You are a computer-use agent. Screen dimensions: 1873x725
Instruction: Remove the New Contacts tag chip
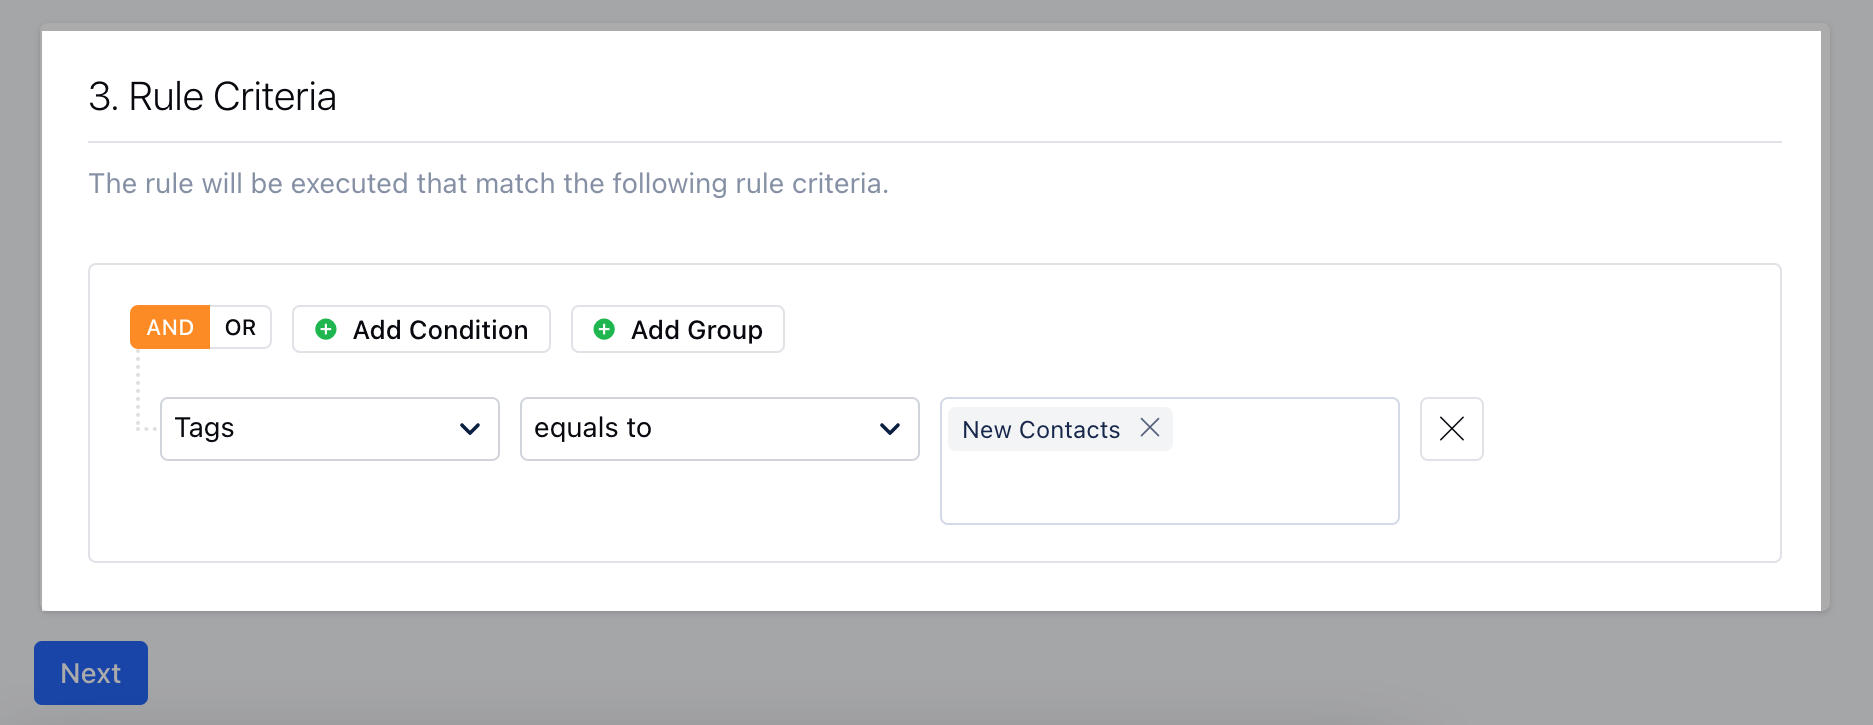[x=1150, y=428]
